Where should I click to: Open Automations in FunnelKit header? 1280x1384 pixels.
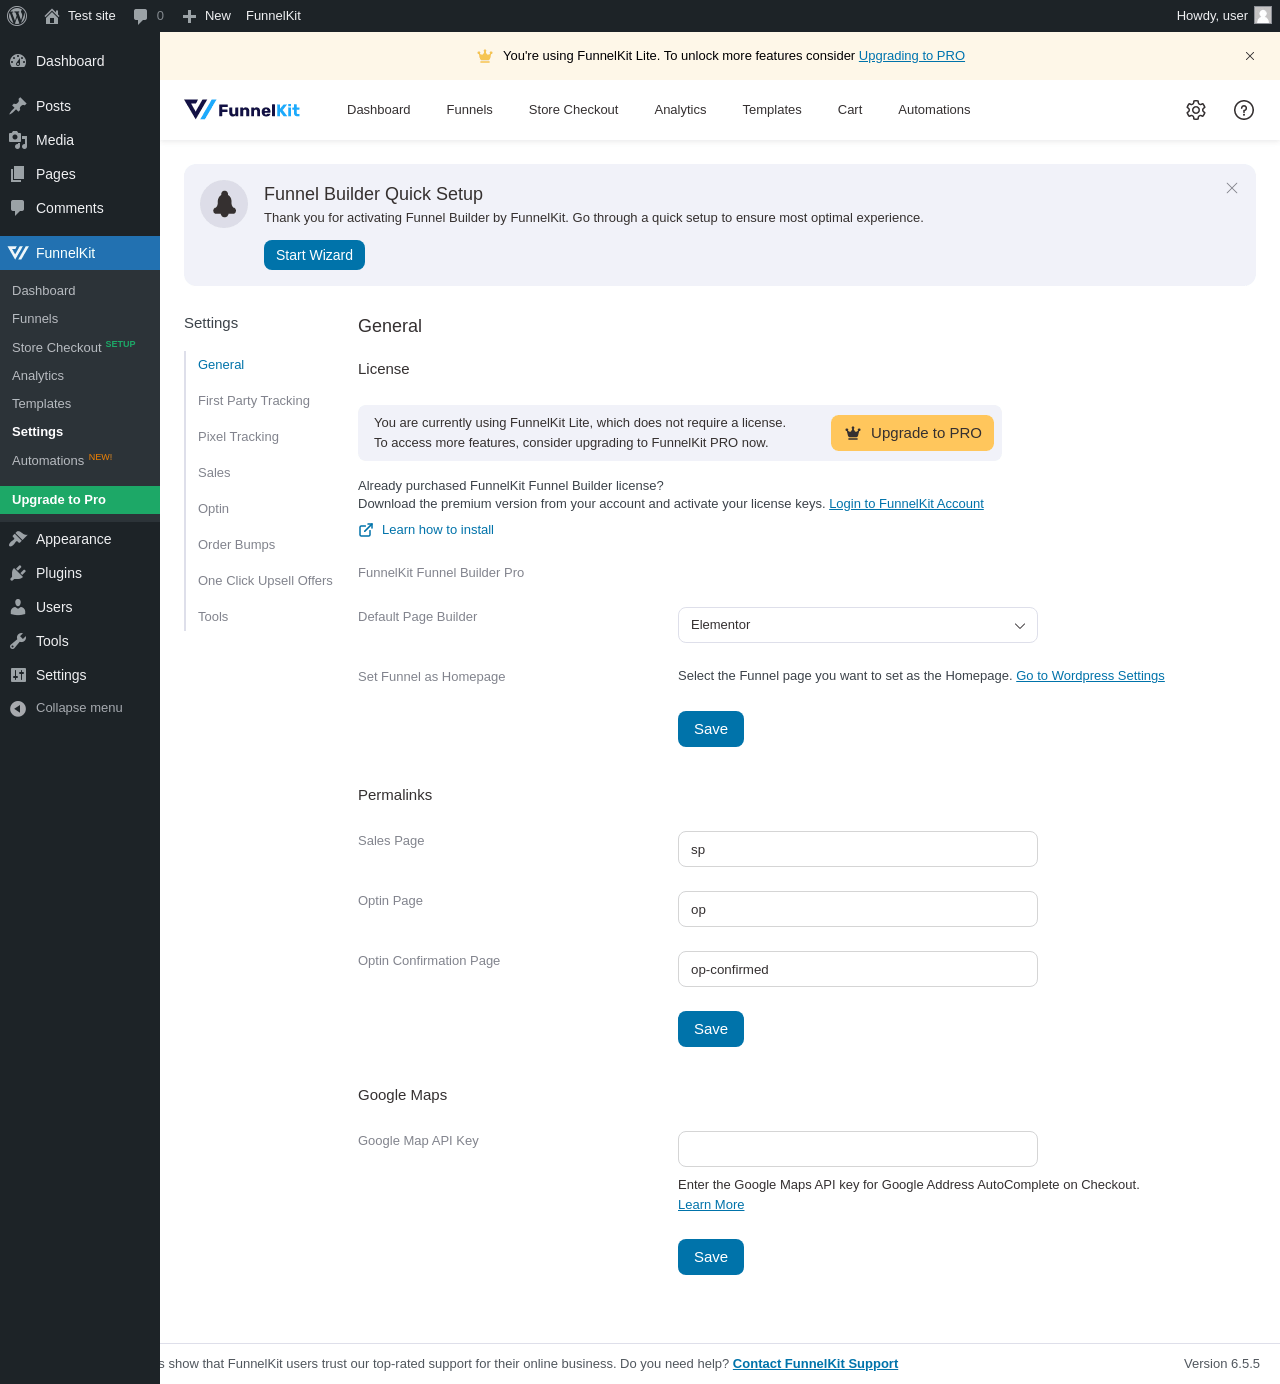(x=934, y=110)
